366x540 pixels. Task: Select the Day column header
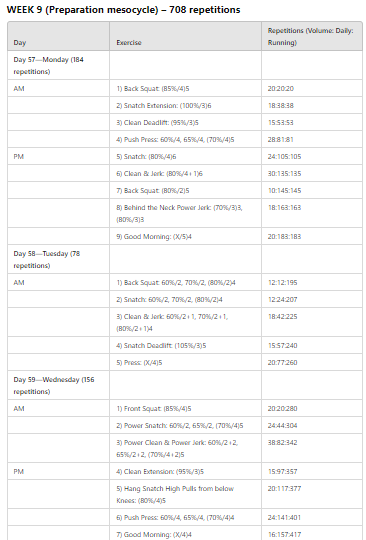[59, 37]
